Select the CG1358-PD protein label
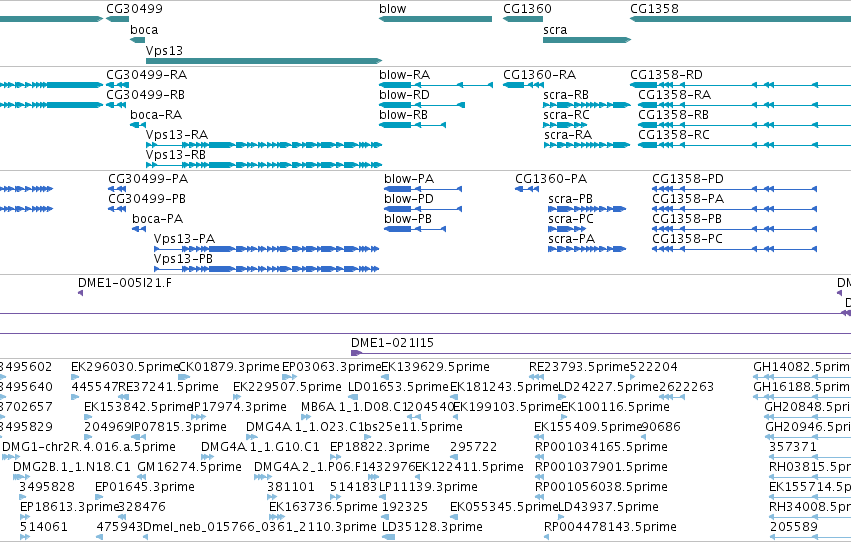Image resolution: width=851 pixels, height=542 pixels. coord(688,179)
